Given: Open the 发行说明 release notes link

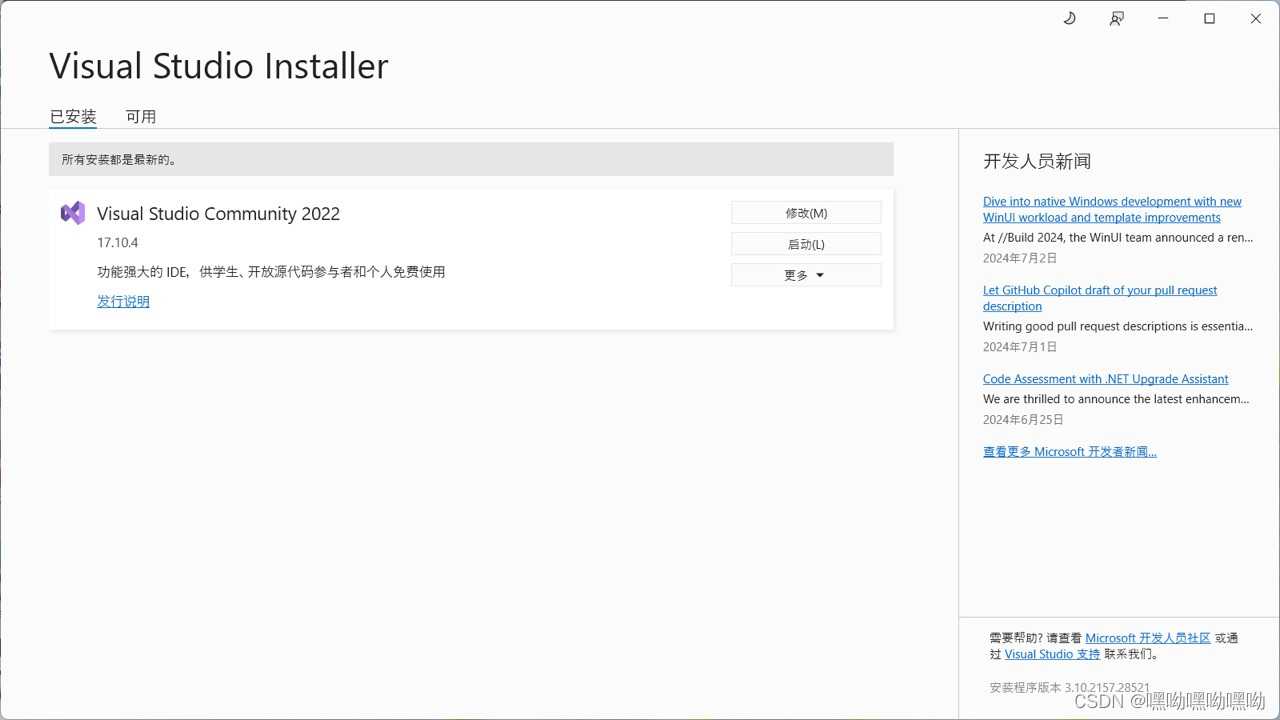Looking at the screenshot, I should click(123, 301).
